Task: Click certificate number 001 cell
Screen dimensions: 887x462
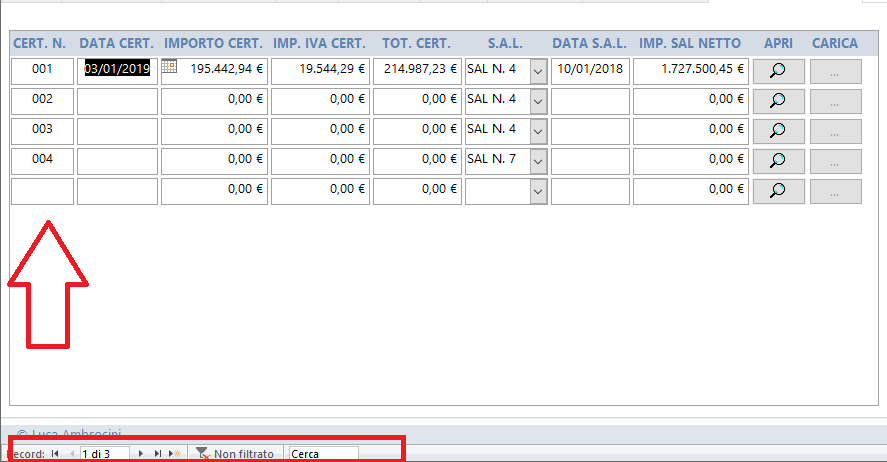Action: pos(42,71)
